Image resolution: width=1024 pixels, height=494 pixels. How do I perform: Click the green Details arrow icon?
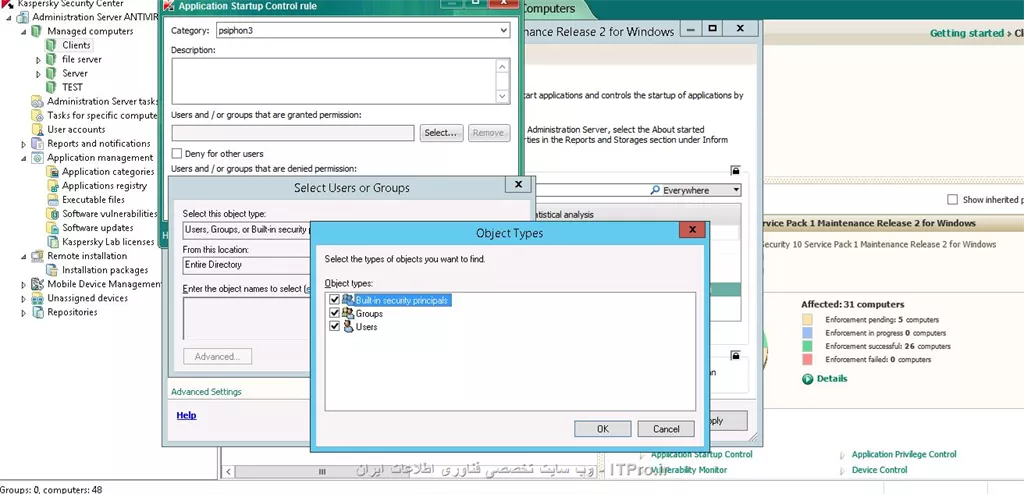807,379
